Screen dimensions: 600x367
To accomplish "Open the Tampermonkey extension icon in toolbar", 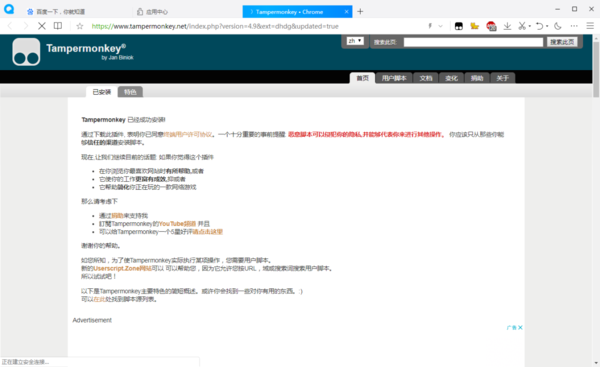I will tap(458, 26).
